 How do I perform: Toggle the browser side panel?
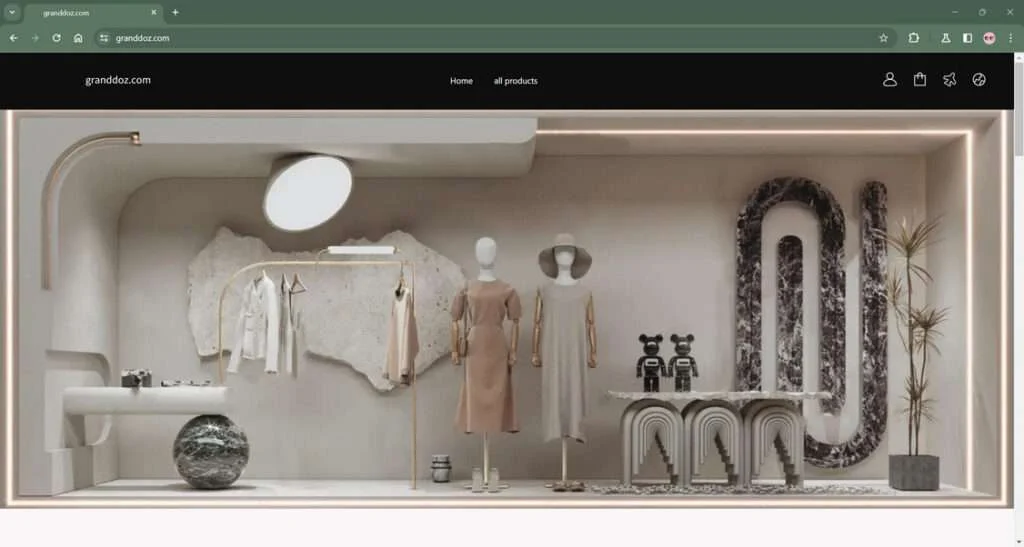point(967,38)
